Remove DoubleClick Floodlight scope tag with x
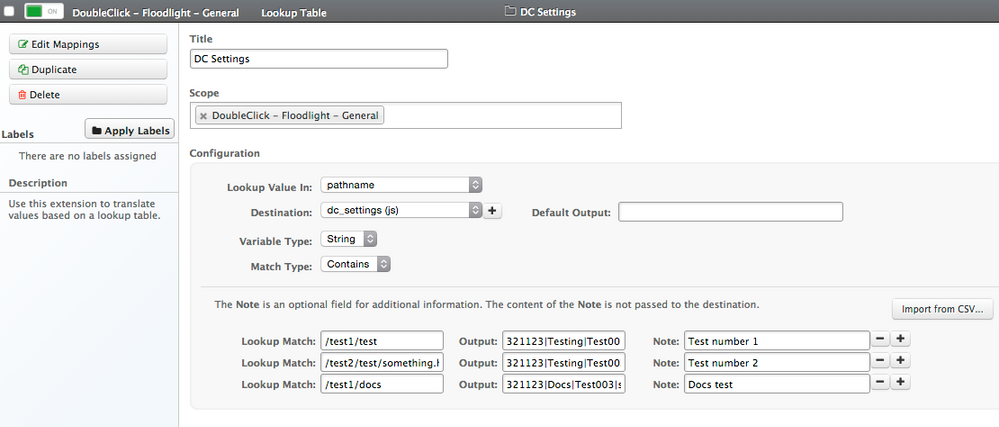The height and width of the screenshot is (427, 999). (203, 116)
